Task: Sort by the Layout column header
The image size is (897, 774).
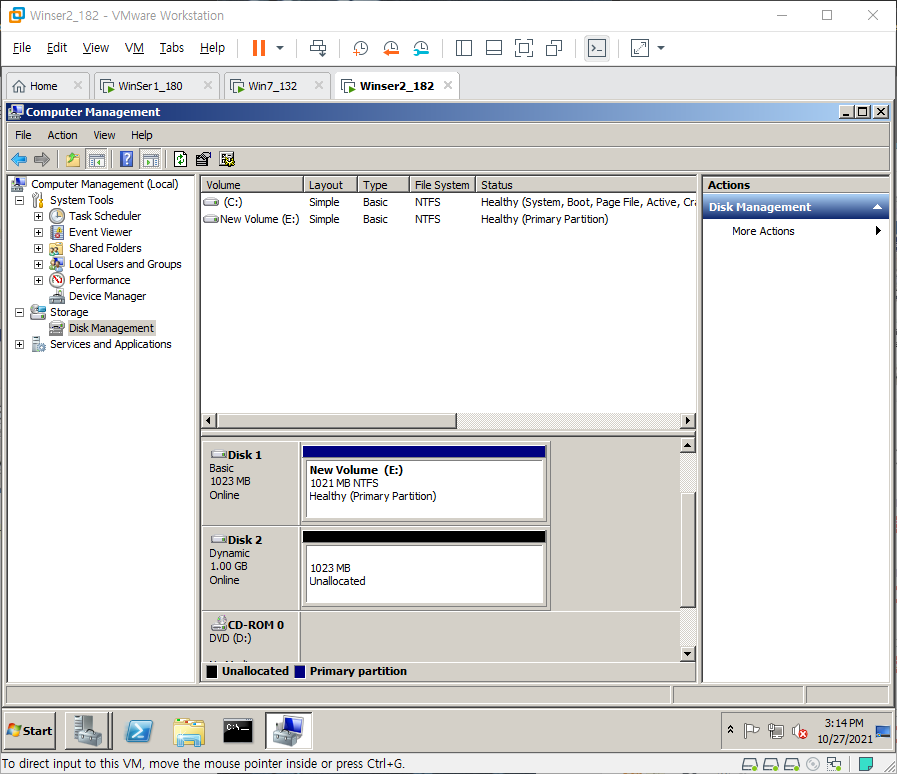Action: coord(331,185)
